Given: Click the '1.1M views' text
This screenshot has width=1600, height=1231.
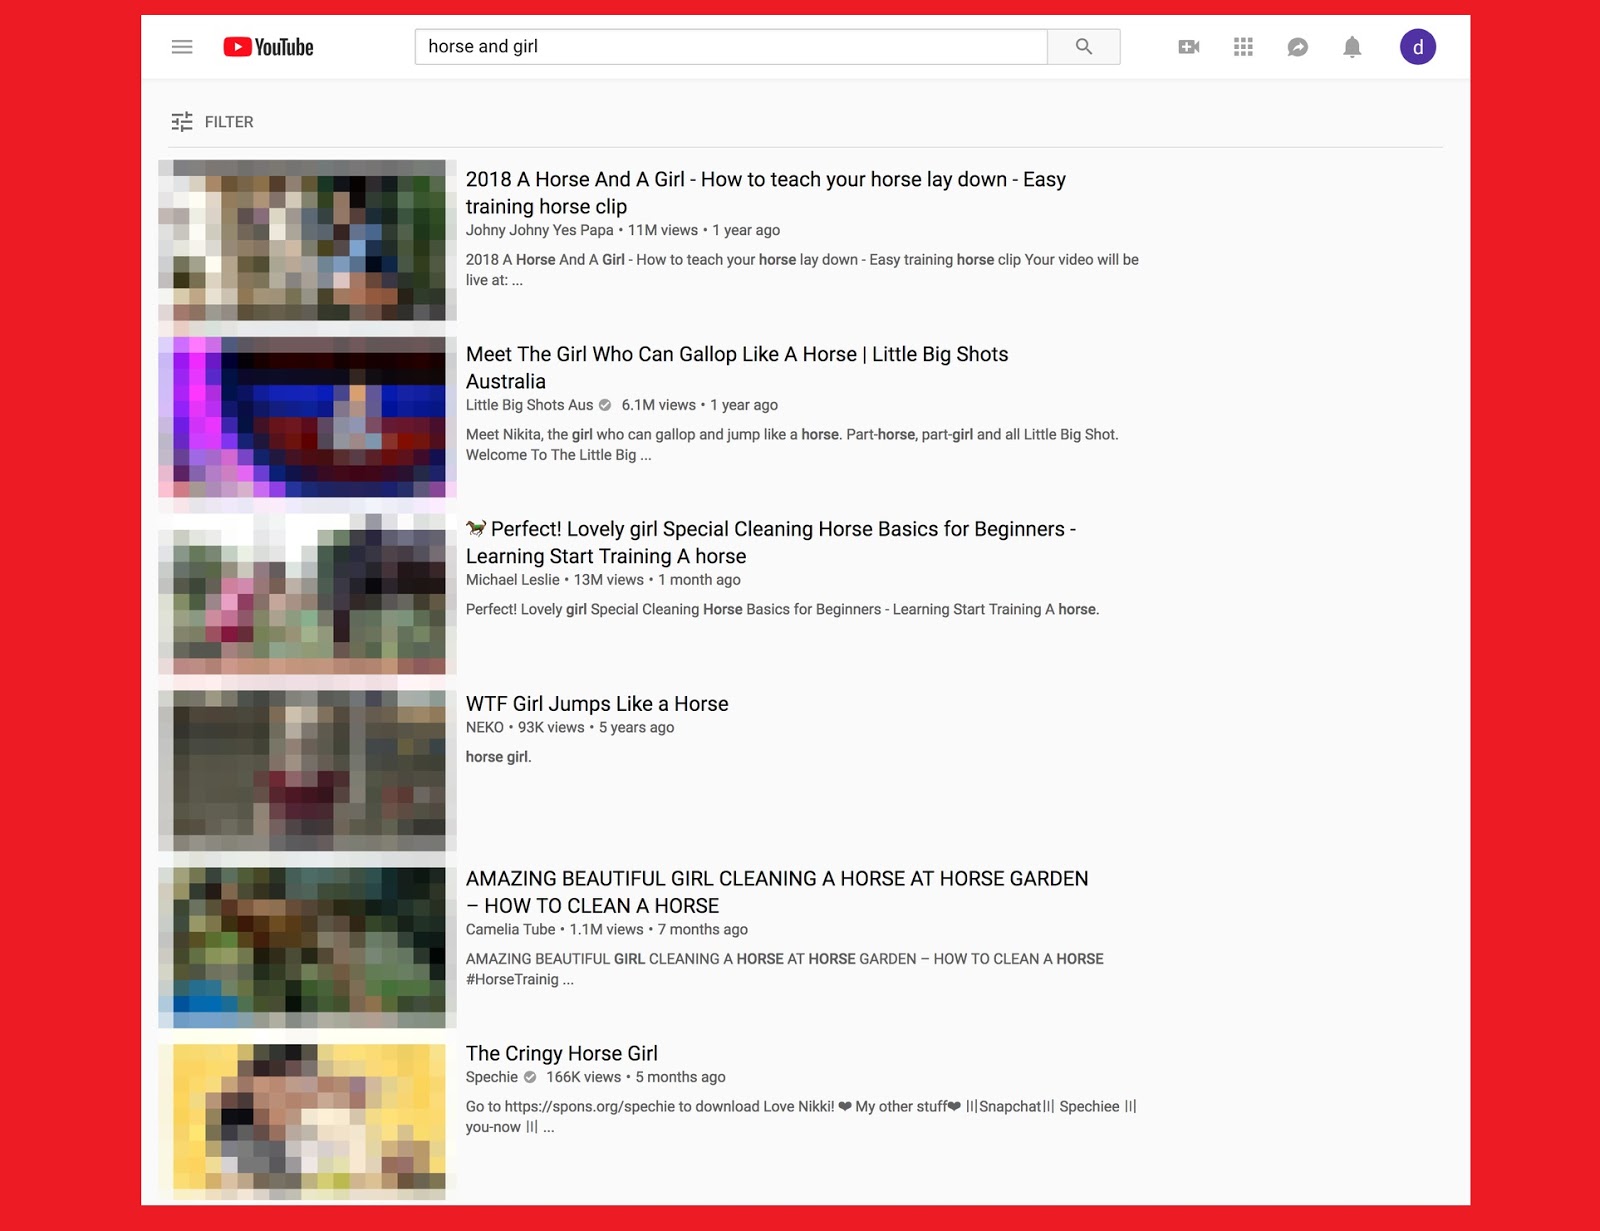Looking at the screenshot, I should [x=607, y=930].
